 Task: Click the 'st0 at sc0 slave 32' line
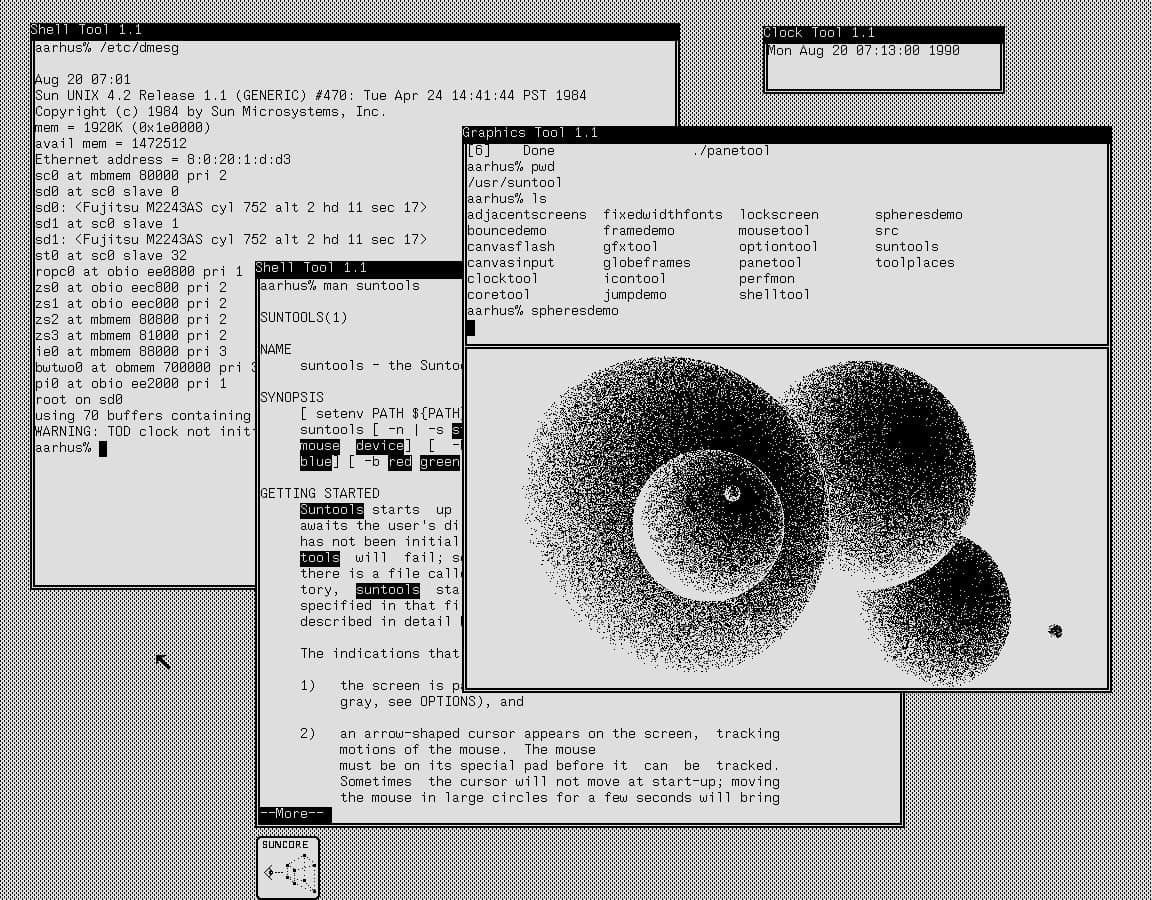point(111,256)
